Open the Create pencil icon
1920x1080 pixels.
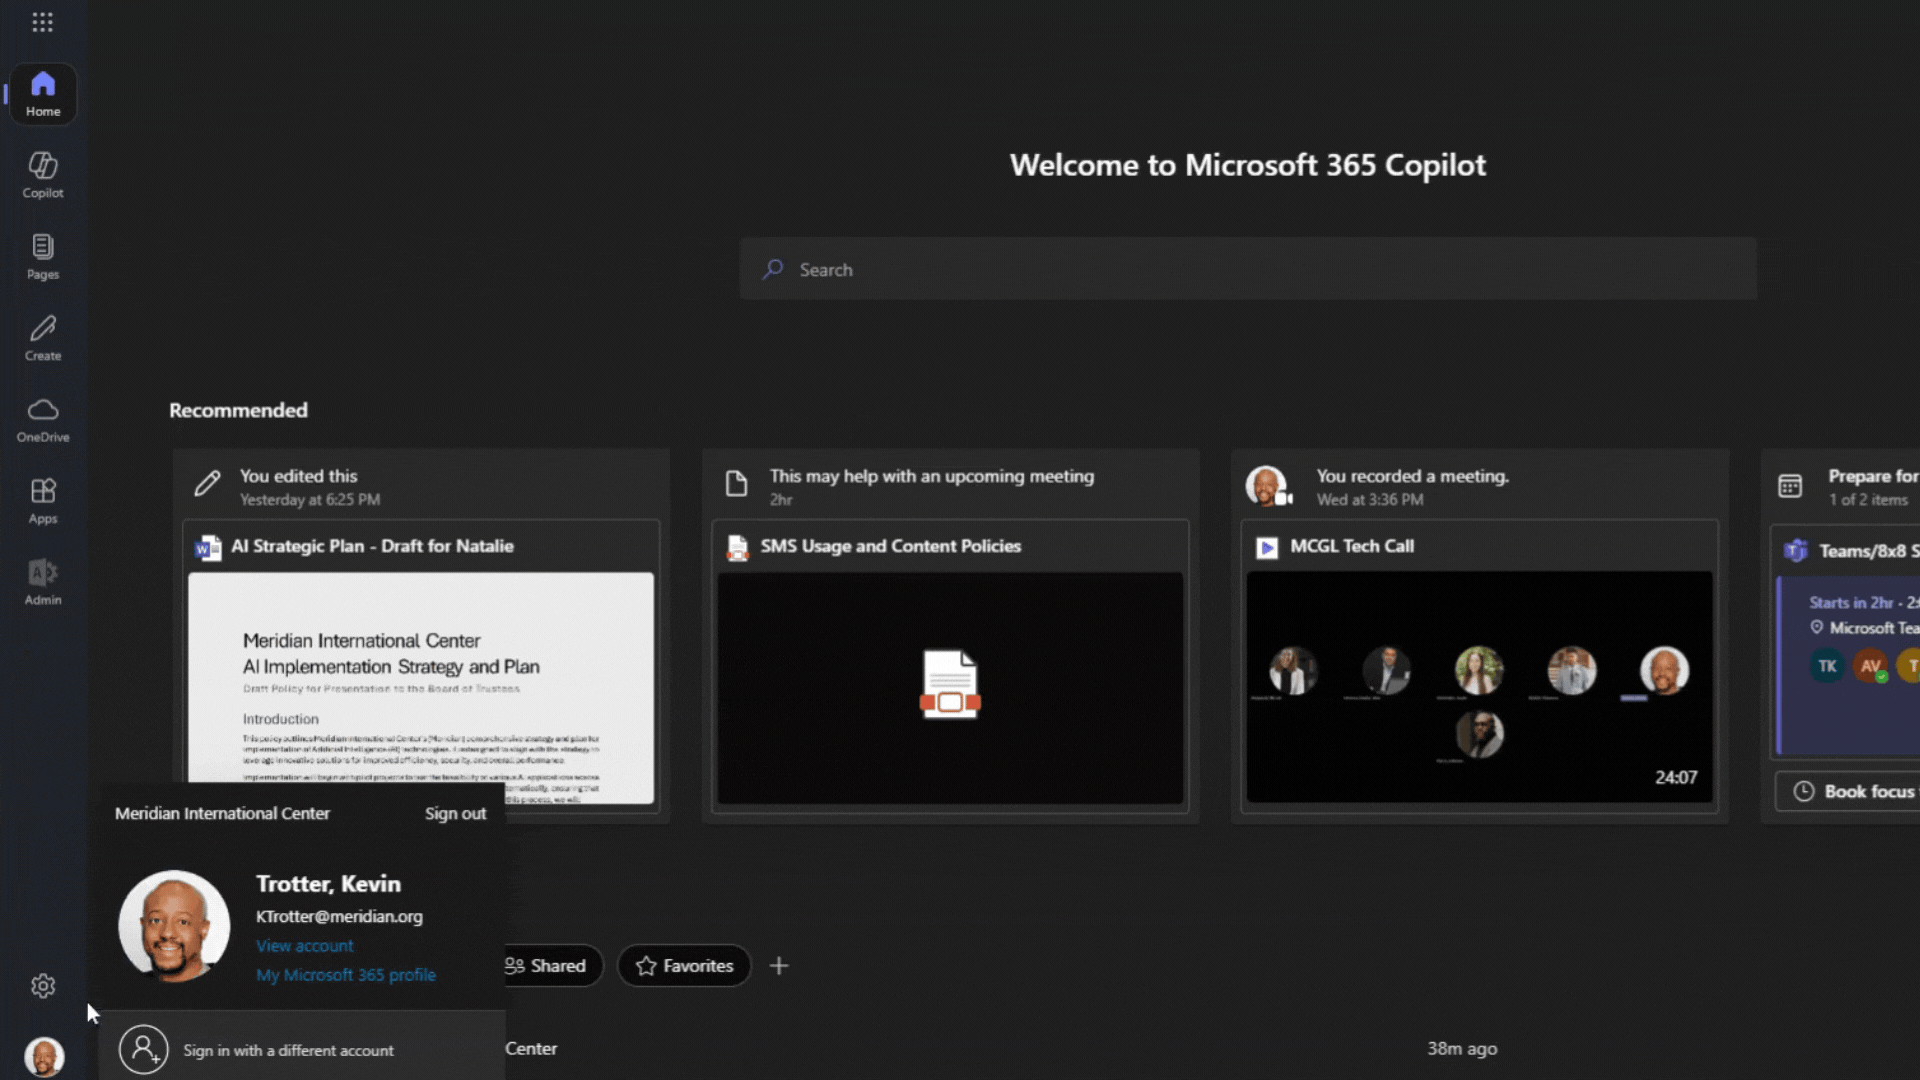tap(43, 337)
